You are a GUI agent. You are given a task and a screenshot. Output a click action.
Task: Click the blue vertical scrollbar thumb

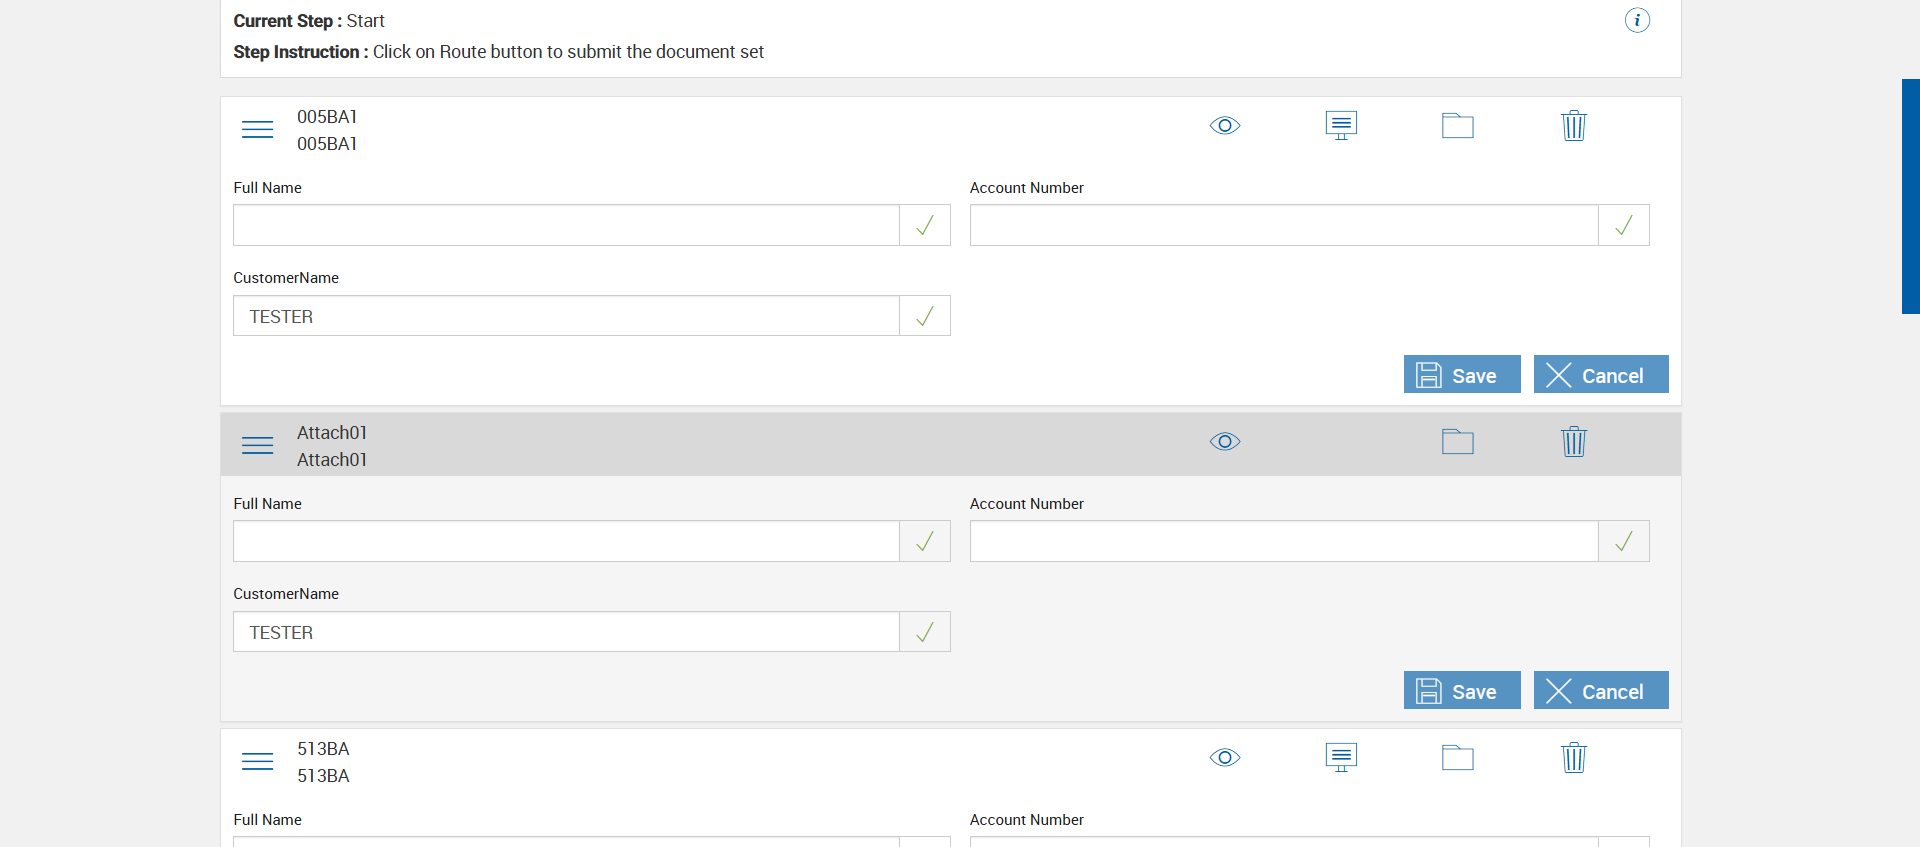click(x=1910, y=196)
